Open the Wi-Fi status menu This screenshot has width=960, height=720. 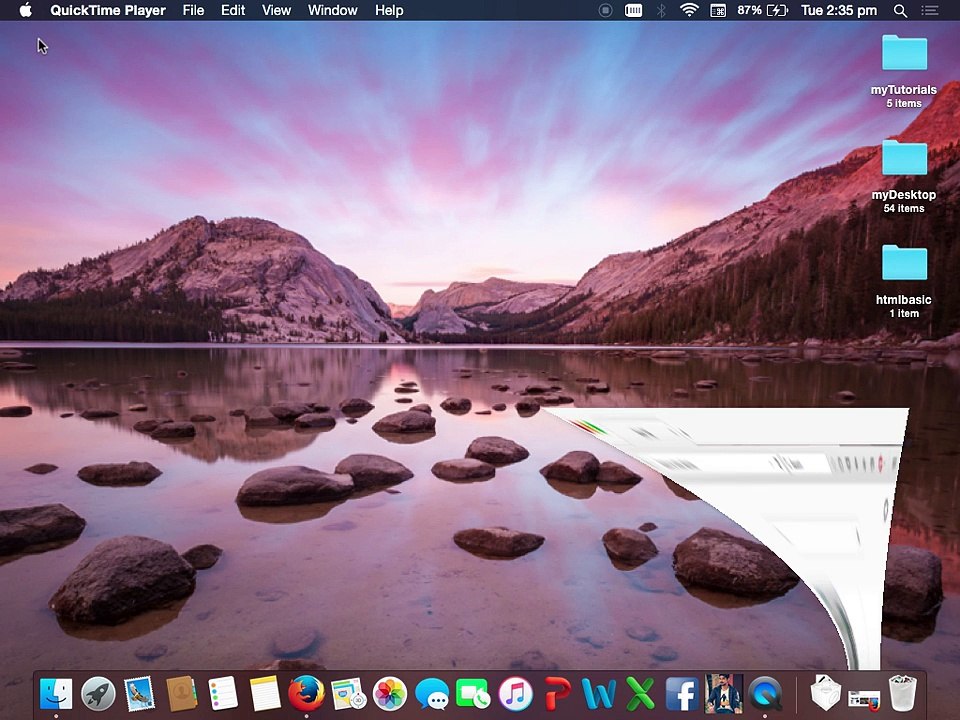(689, 10)
